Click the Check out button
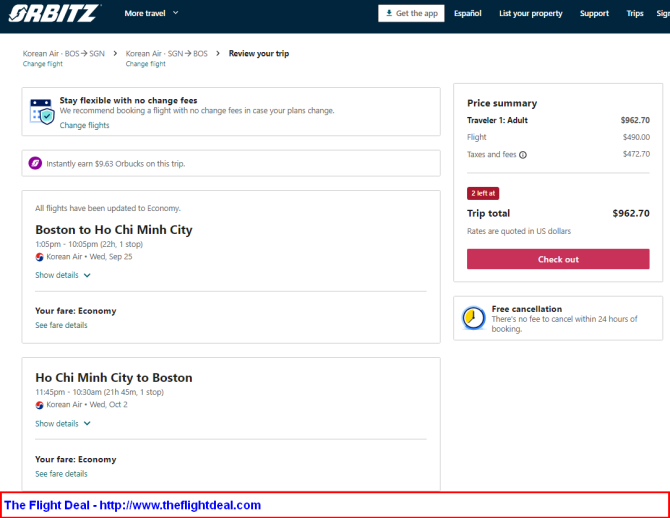This screenshot has width=670, height=518. [x=558, y=259]
